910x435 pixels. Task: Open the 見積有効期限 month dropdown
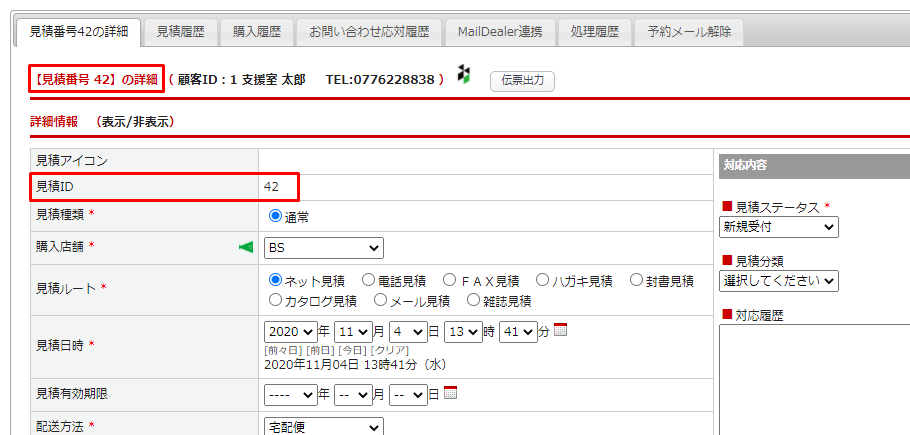click(353, 395)
